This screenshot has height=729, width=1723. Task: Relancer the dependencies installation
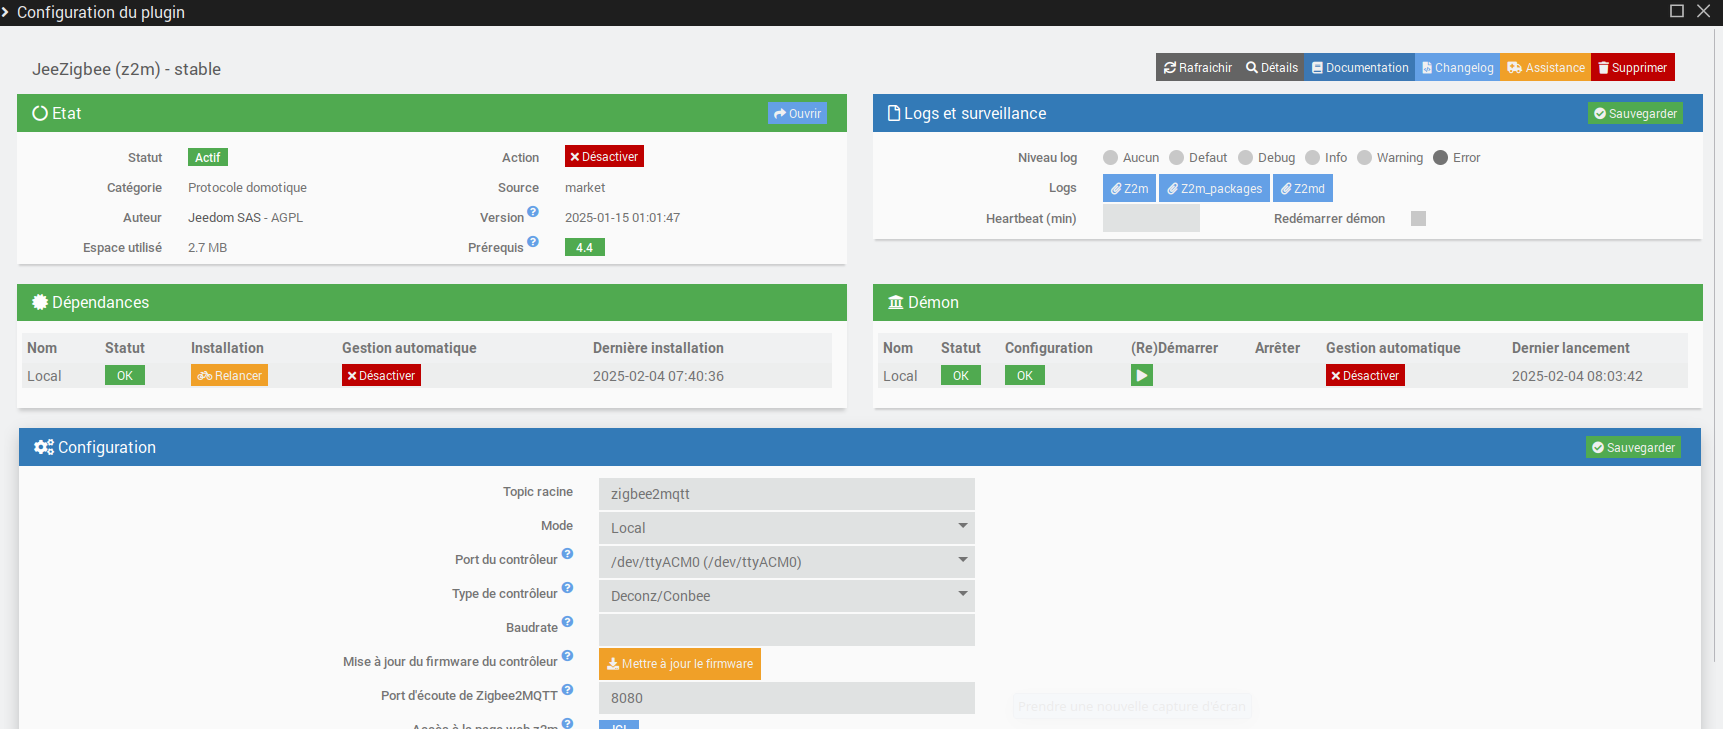229,376
